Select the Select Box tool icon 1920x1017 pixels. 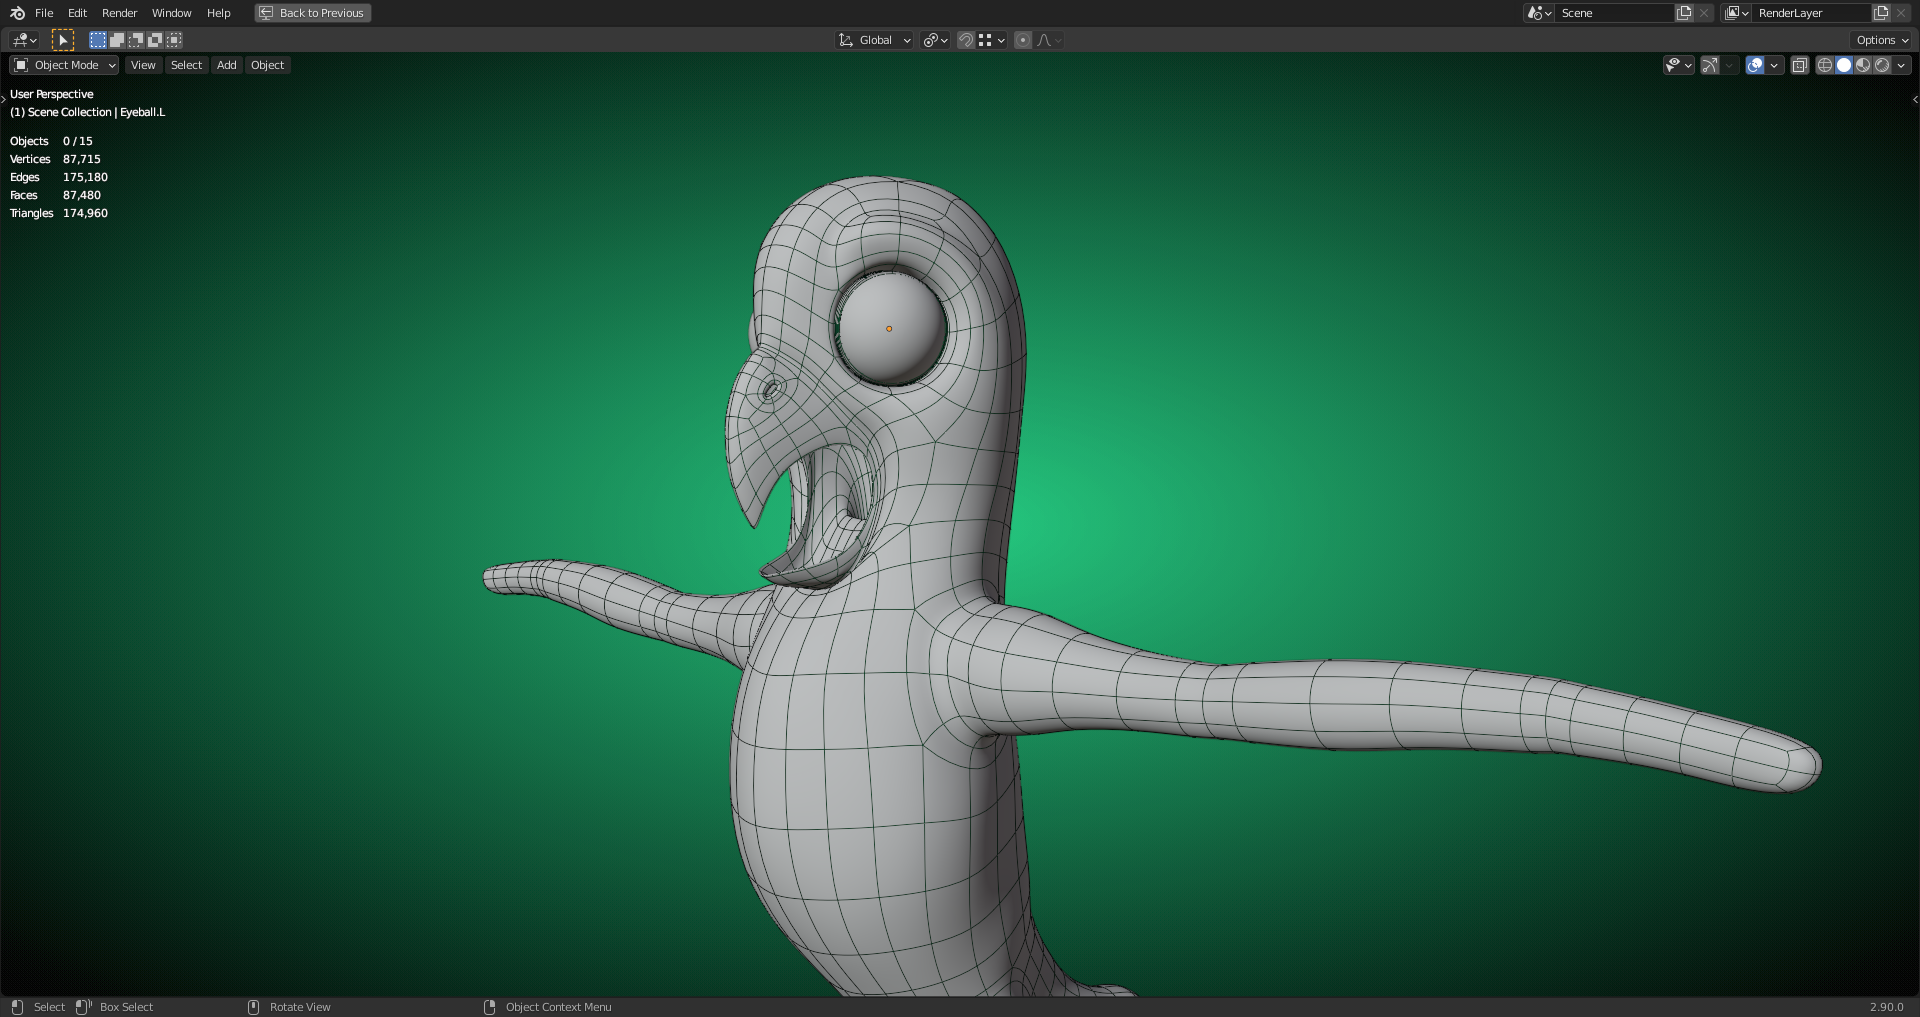[x=62, y=40]
